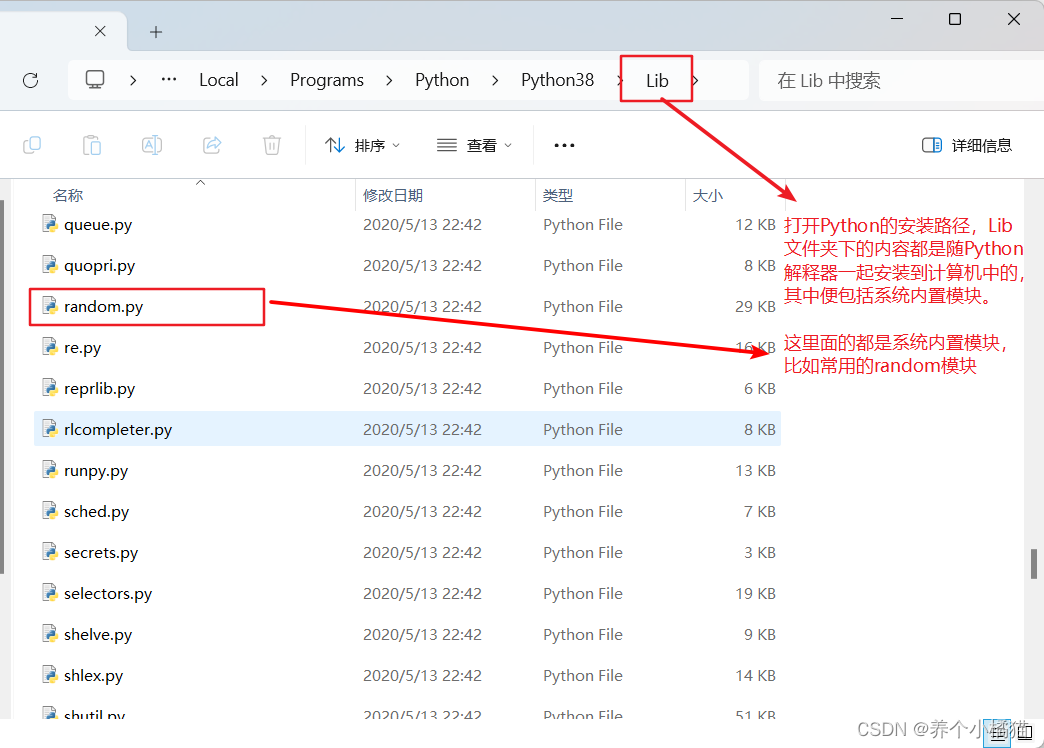Click the file name shlex.py
1044x748 pixels.
pyautogui.click(x=93, y=675)
